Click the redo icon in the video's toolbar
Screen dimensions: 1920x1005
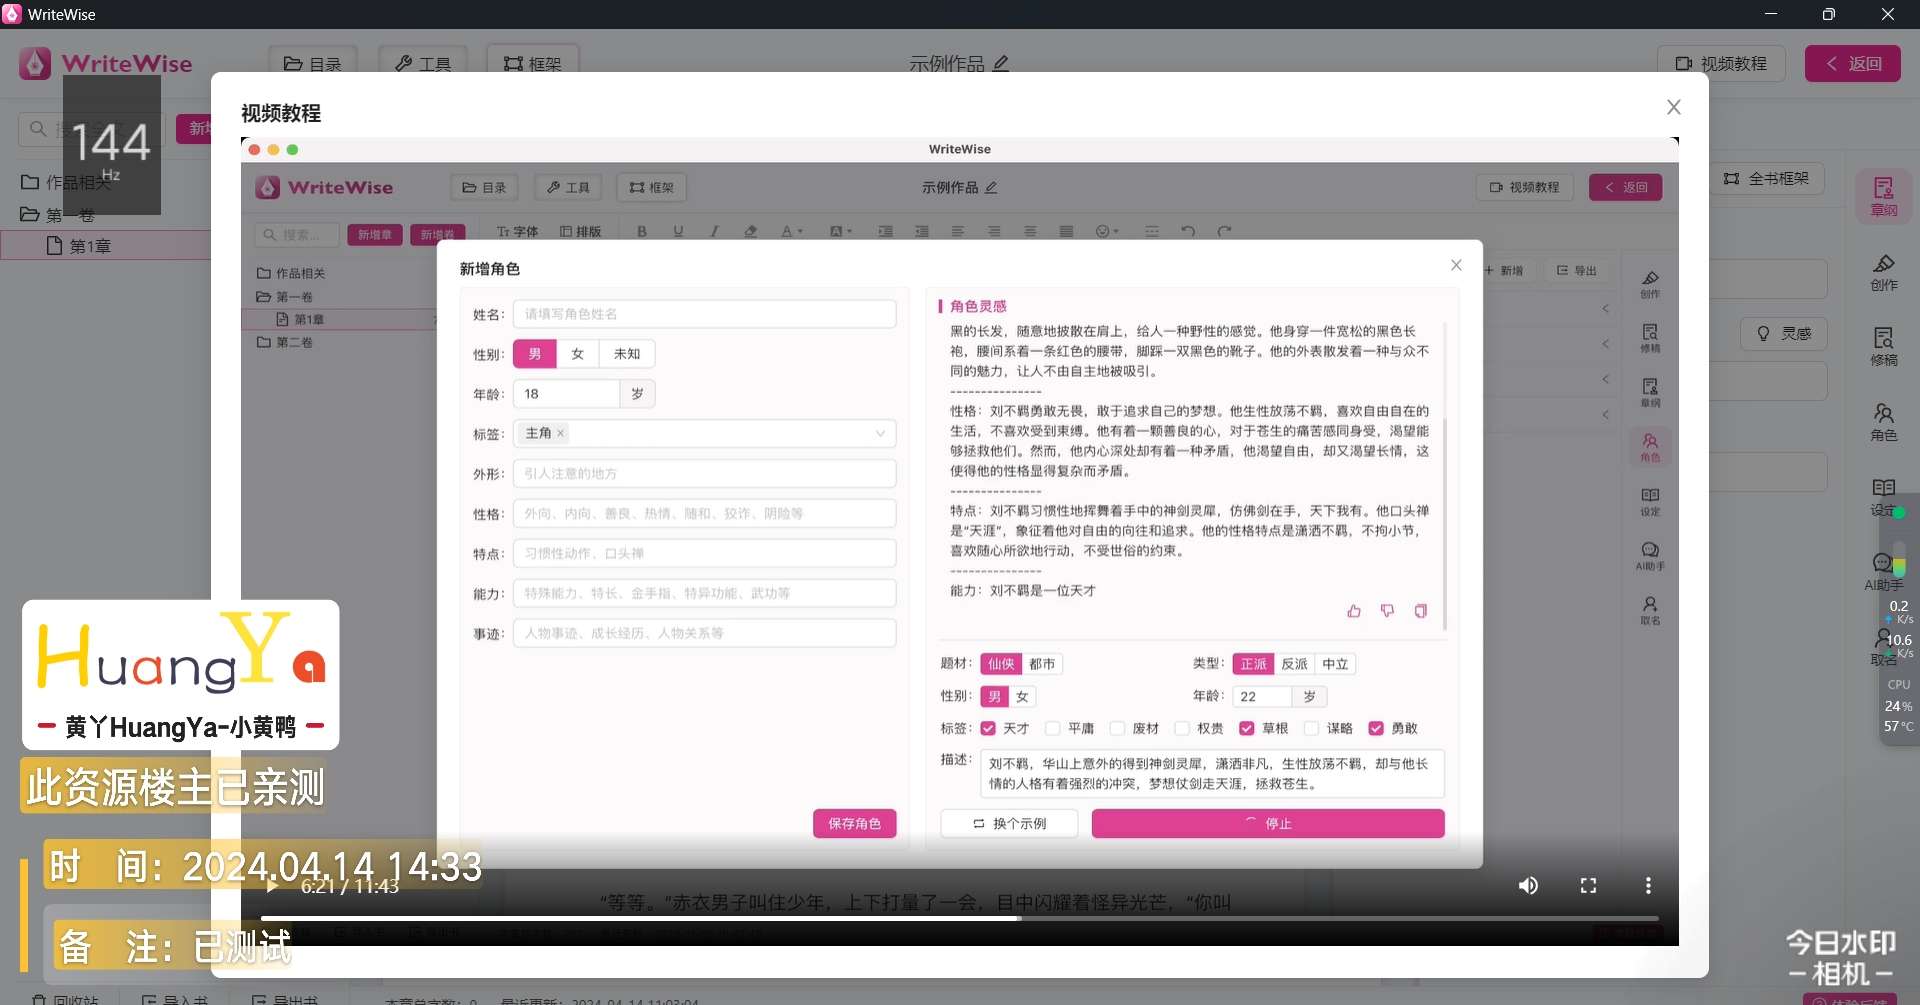[1224, 231]
